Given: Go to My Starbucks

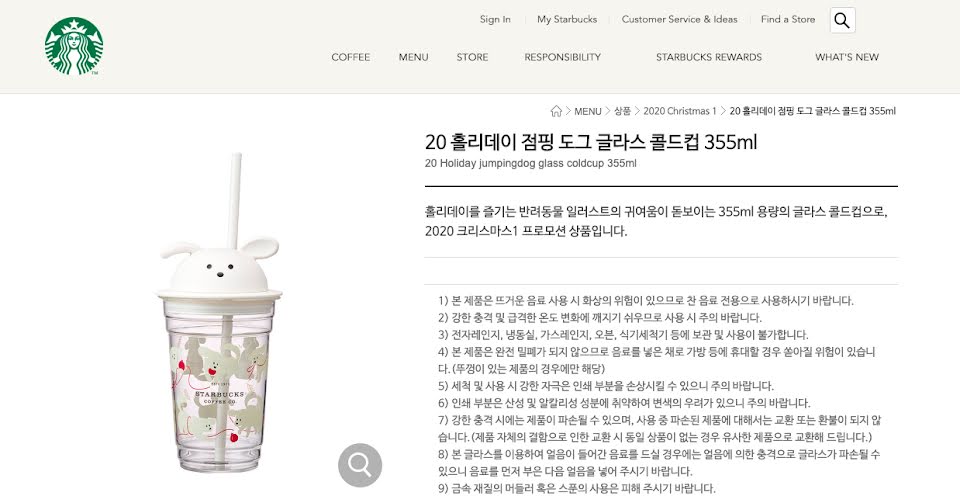Looking at the screenshot, I should [x=567, y=19].
